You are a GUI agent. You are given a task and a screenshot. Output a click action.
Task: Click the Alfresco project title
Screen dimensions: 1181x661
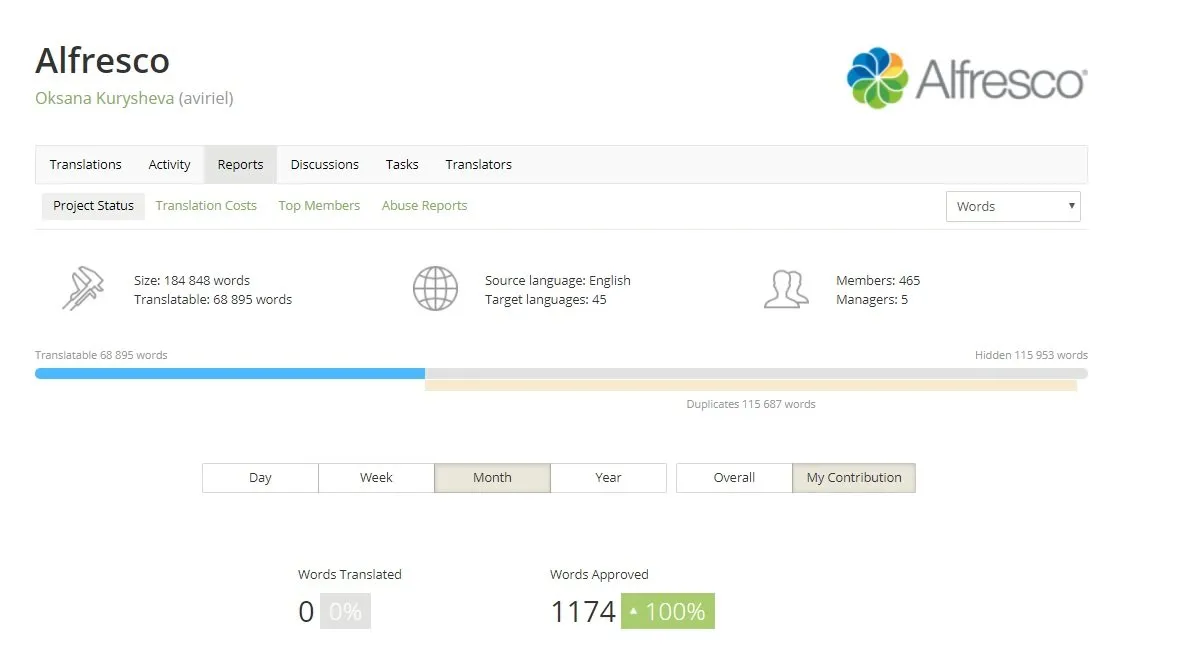pos(102,60)
